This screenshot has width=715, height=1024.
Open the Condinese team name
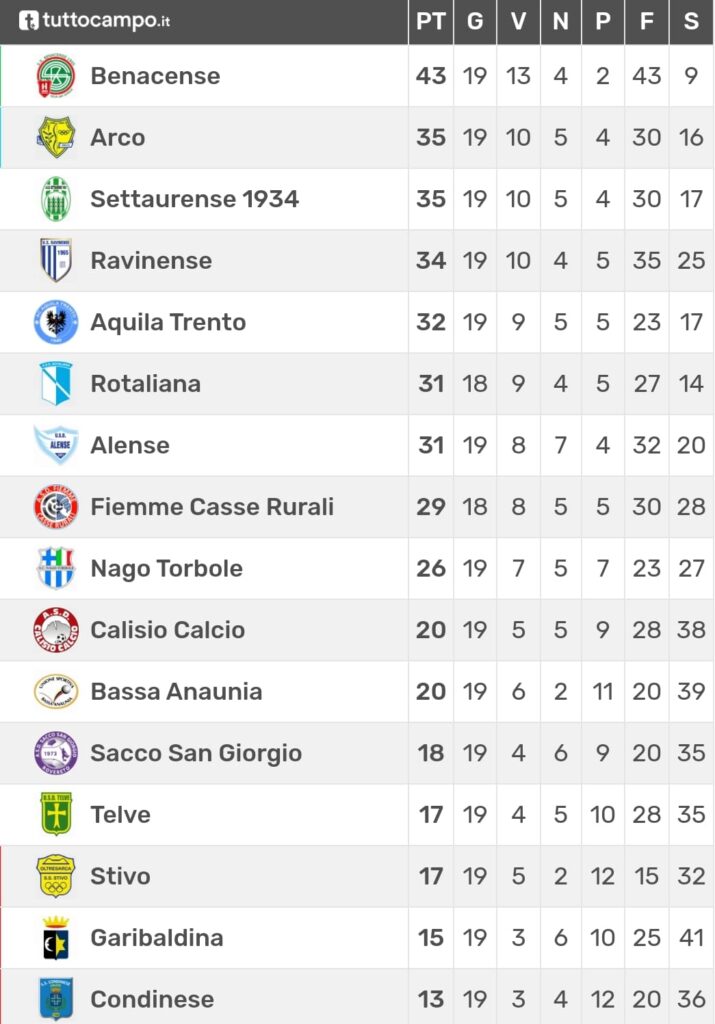(x=152, y=999)
